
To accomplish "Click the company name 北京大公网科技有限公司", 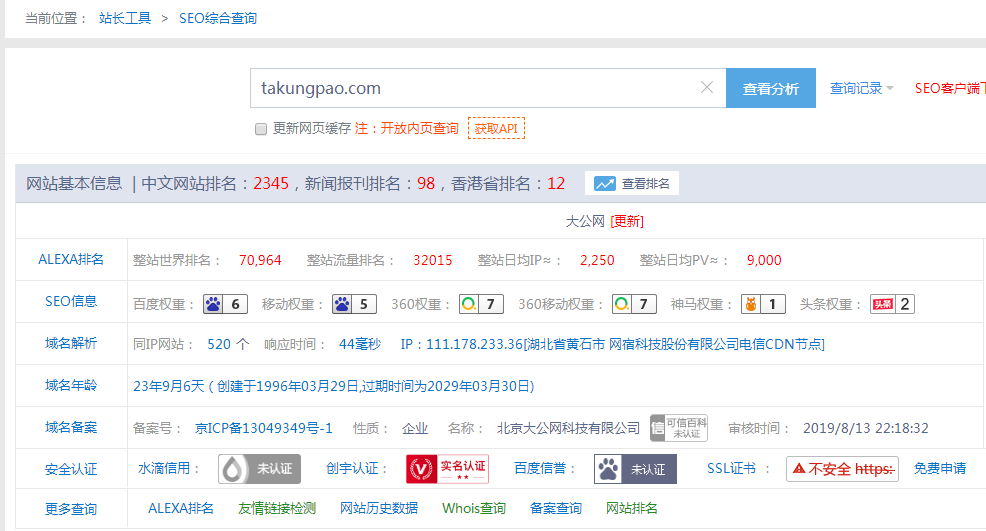I will point(568,428).
